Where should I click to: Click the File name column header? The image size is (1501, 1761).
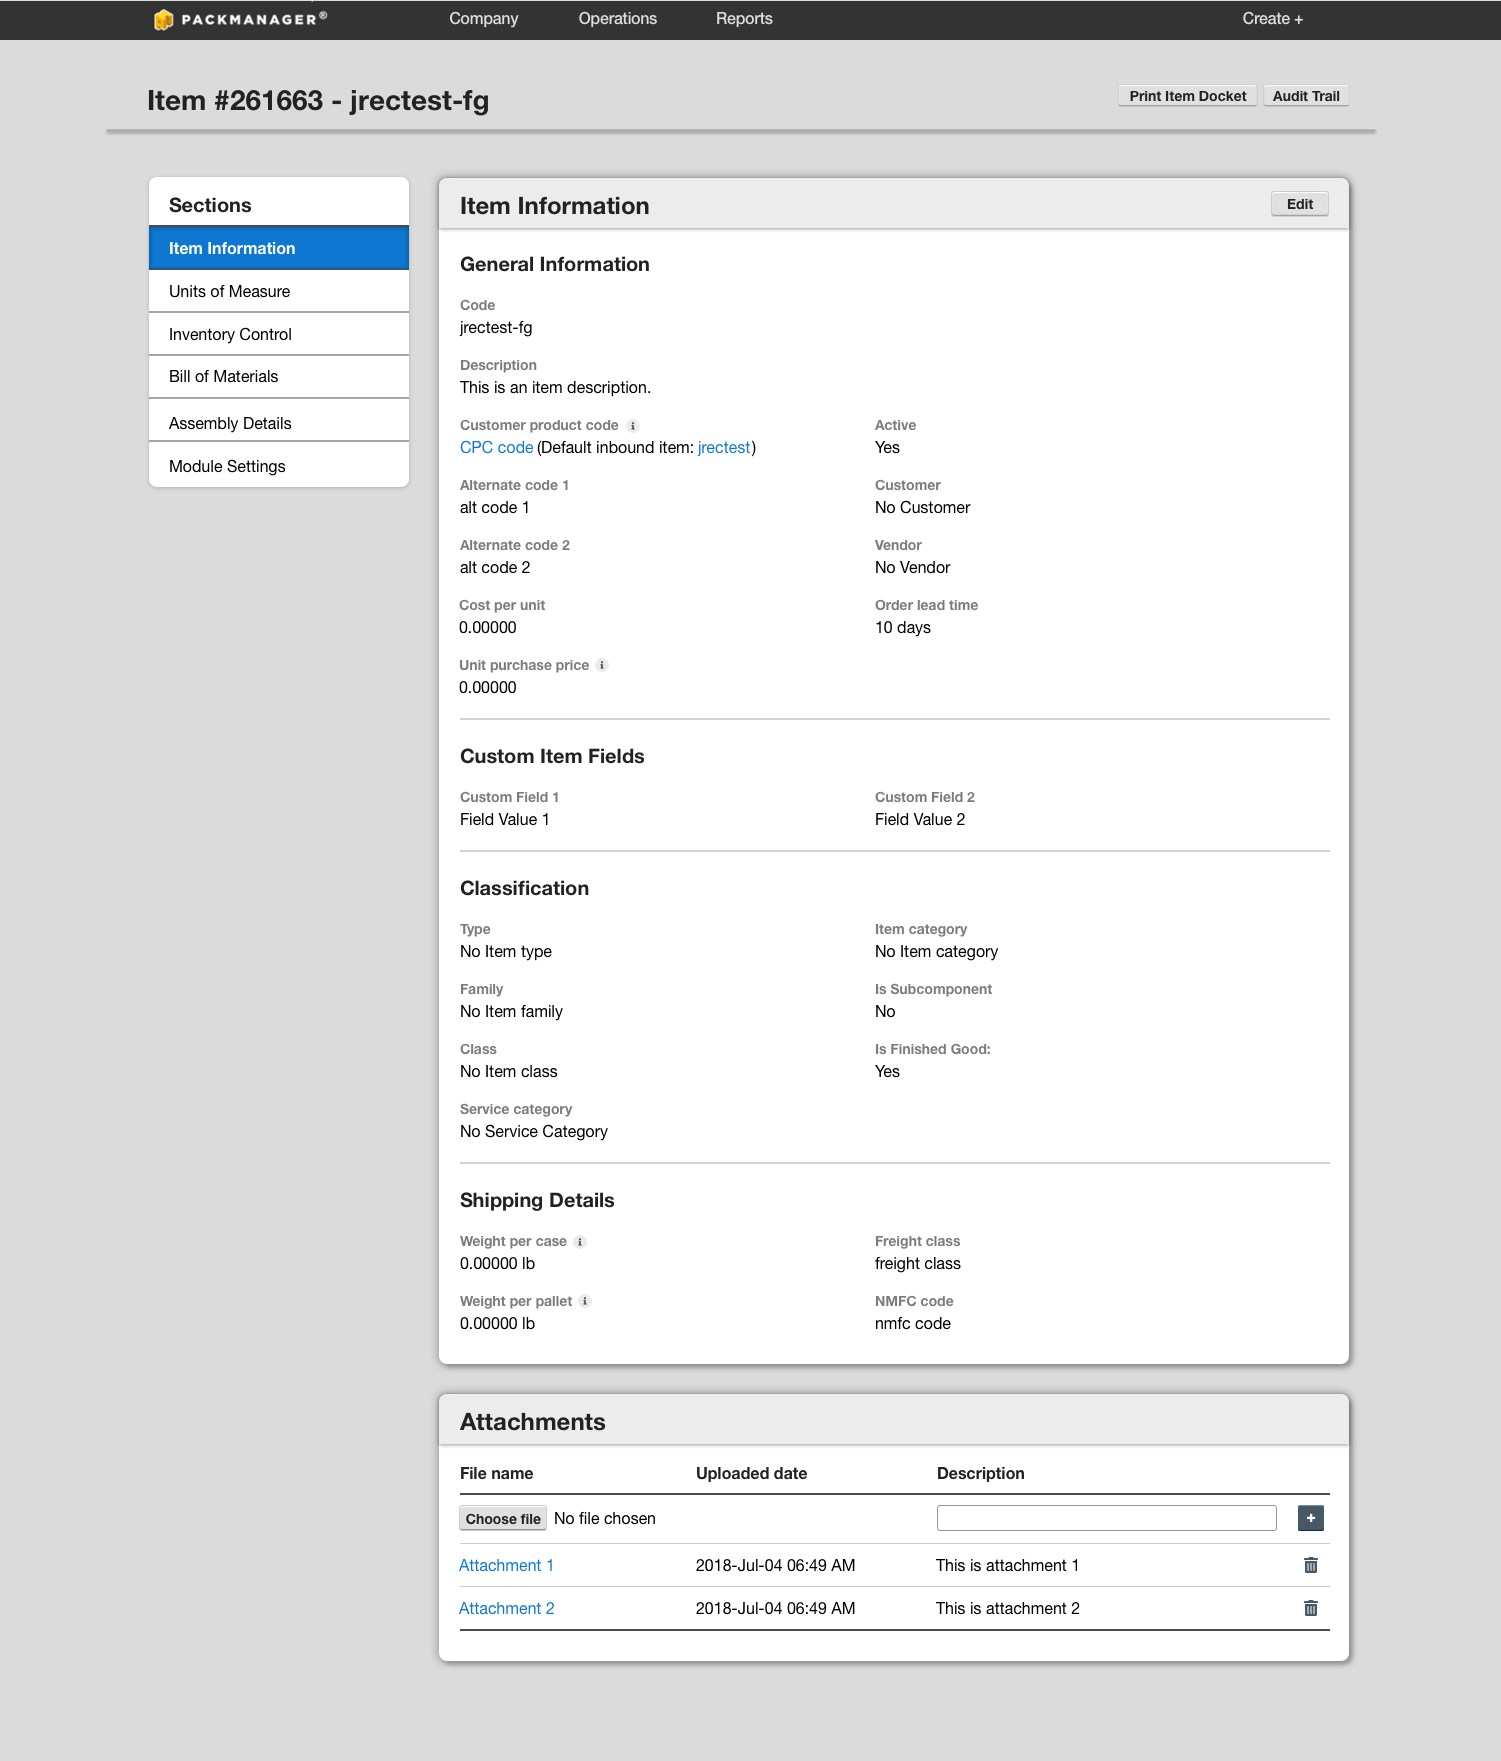(x=496, y=1473)
